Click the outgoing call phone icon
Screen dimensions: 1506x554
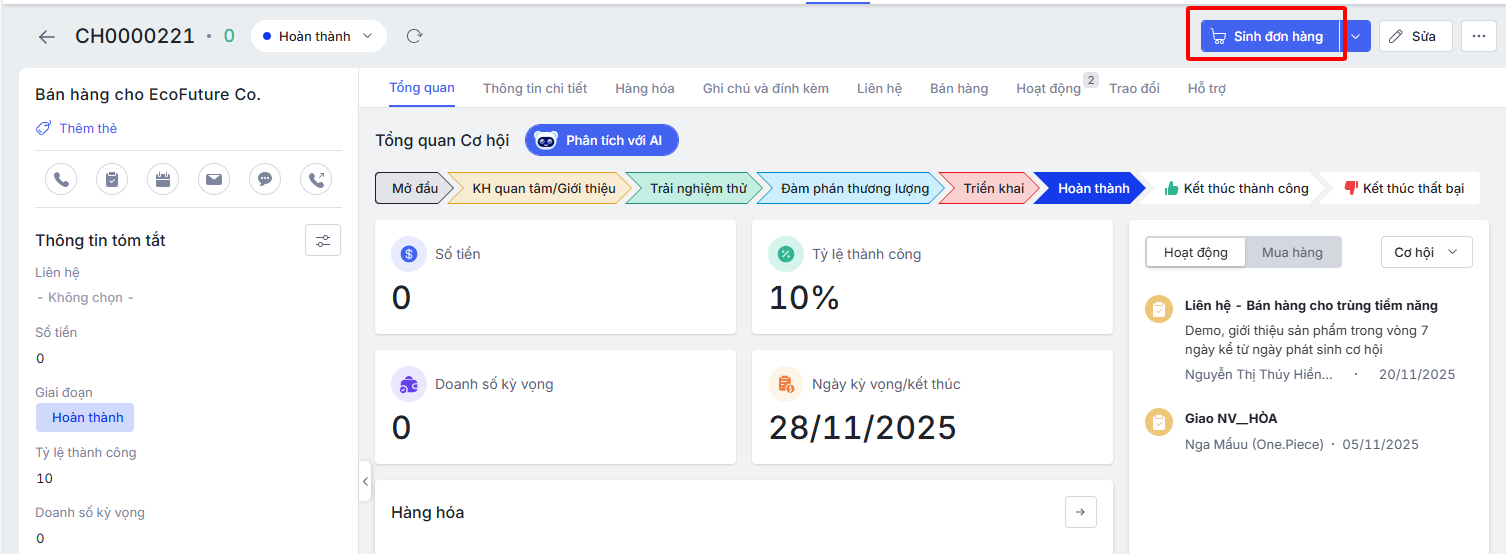[x=316, y=179]
